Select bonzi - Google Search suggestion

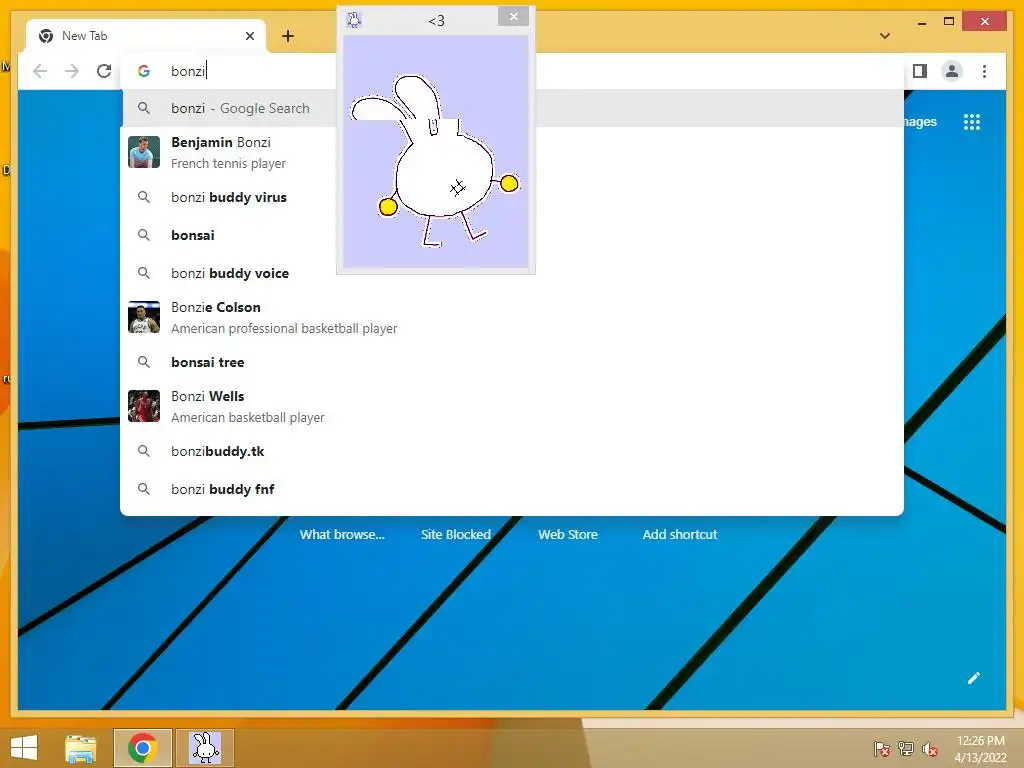[512, 108]
